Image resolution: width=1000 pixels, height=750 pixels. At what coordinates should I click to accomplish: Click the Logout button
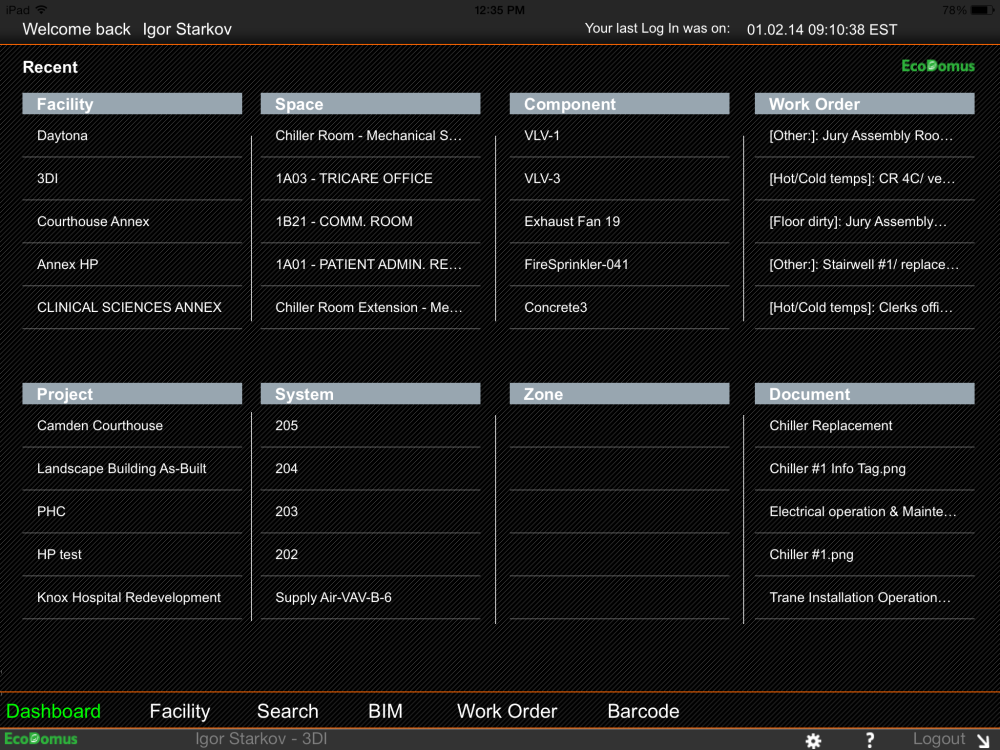click(938, 738)
